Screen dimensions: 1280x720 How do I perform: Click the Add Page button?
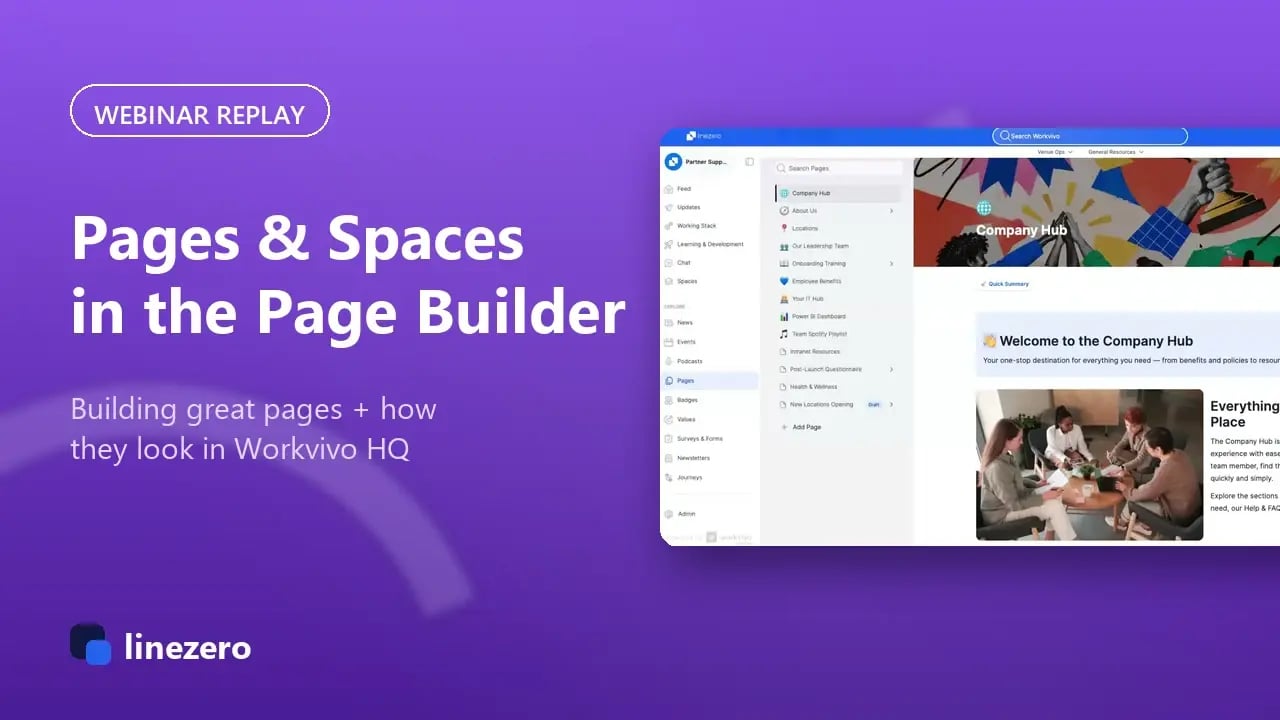click(800, 427)
